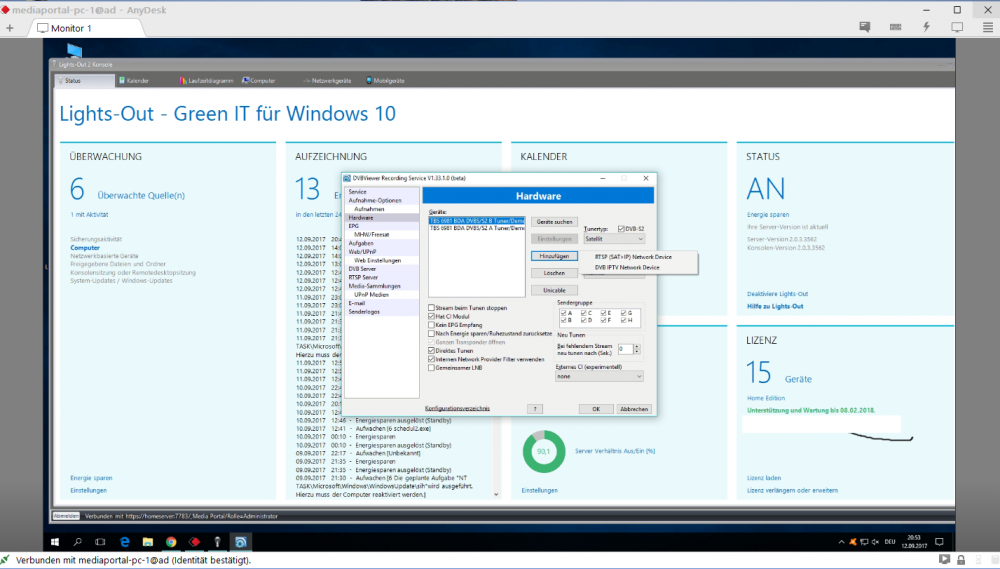1000x569 pixels.
Task: Open the 'Konfigurationsverzeichnis' link
Action: click(x=457, y=408)
